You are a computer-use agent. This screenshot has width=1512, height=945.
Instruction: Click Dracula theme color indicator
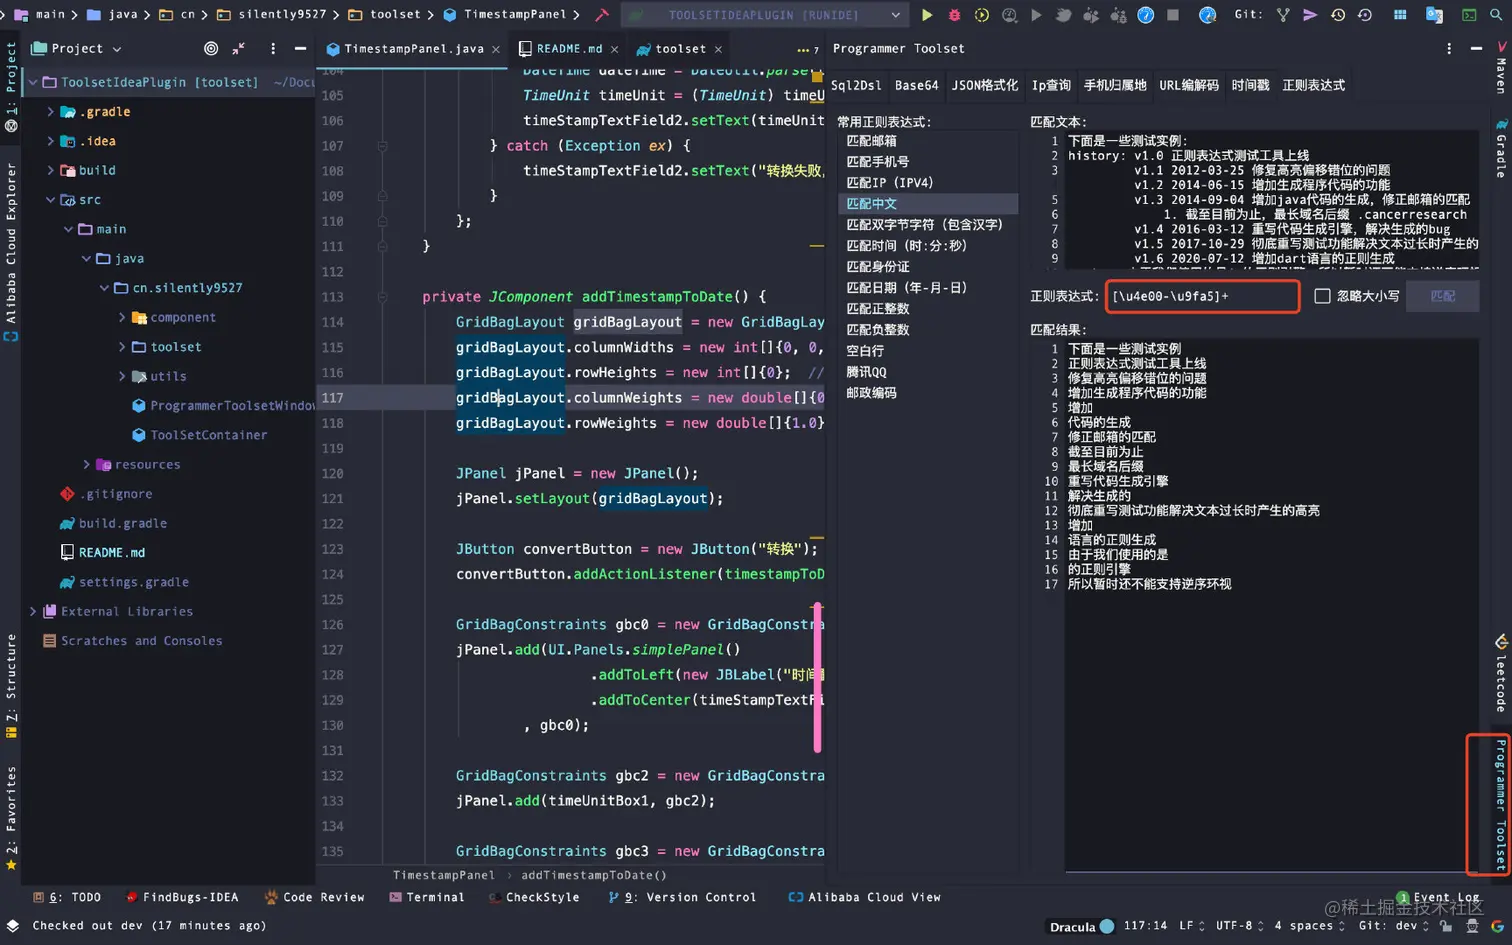[x=1107, y=926]
